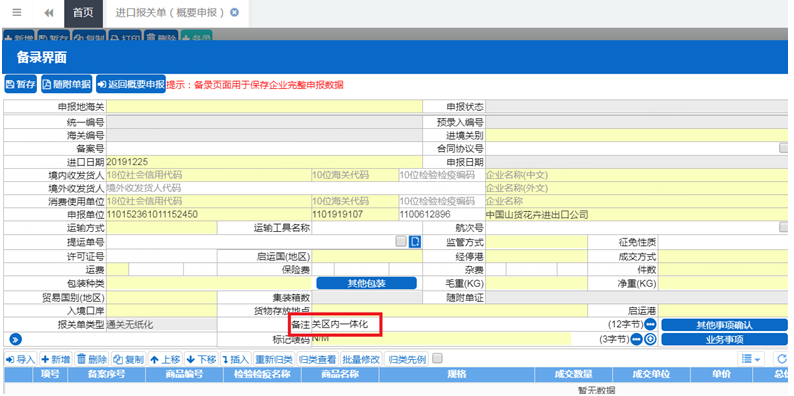Click the 启运国(地区) field

[367, 256]
